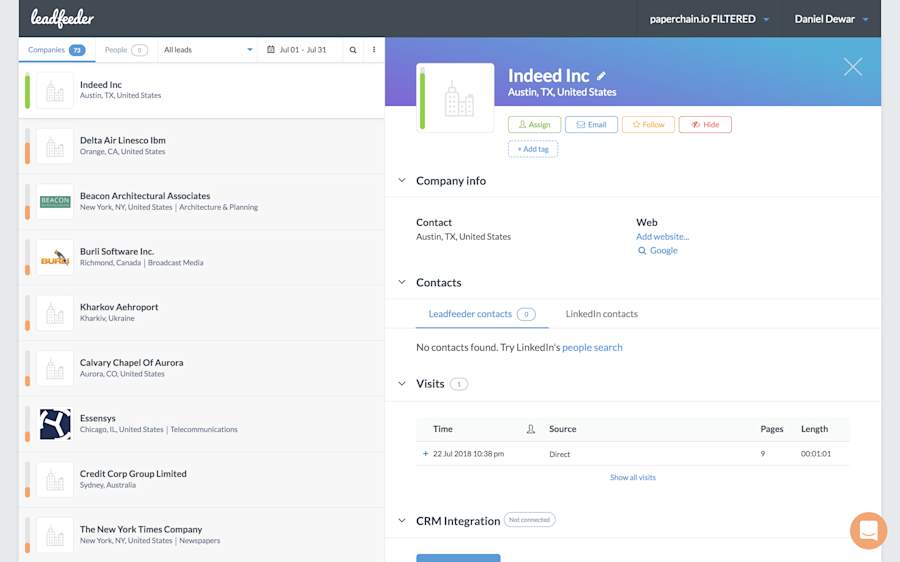This screenshot has height=562, width=900.
Task: Expand the 22 Jul 2018 visit with plus
Action: point(425,454)
